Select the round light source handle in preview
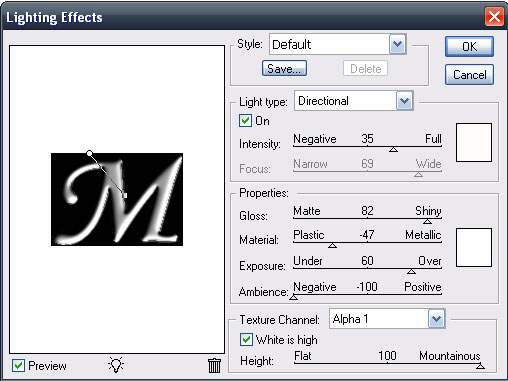This screenshot has height=381, width=508. pos(89,153)
